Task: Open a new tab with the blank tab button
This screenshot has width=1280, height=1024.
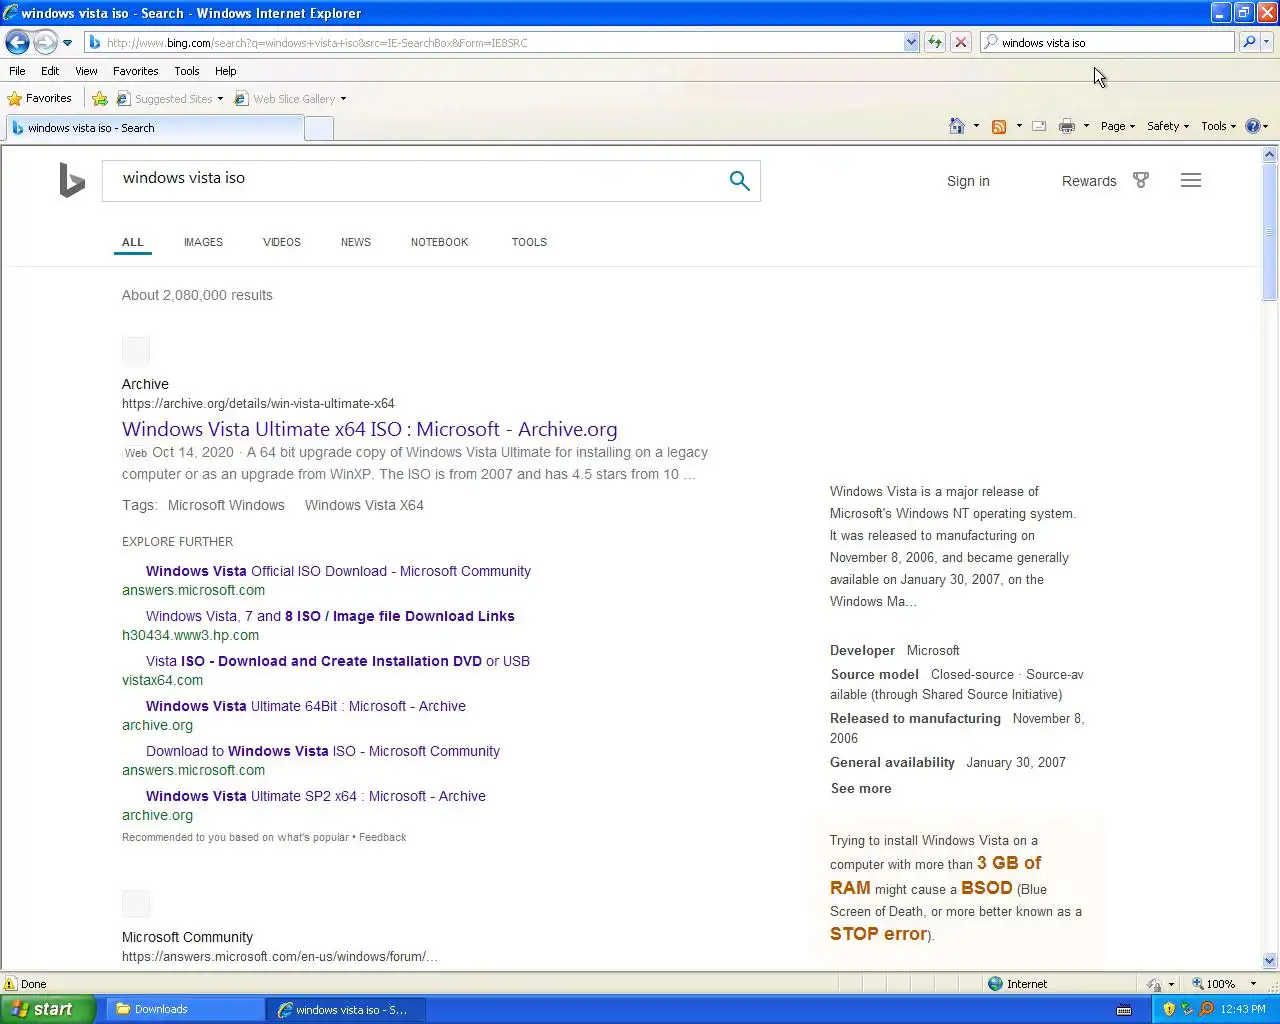Action: click(319, 128)
